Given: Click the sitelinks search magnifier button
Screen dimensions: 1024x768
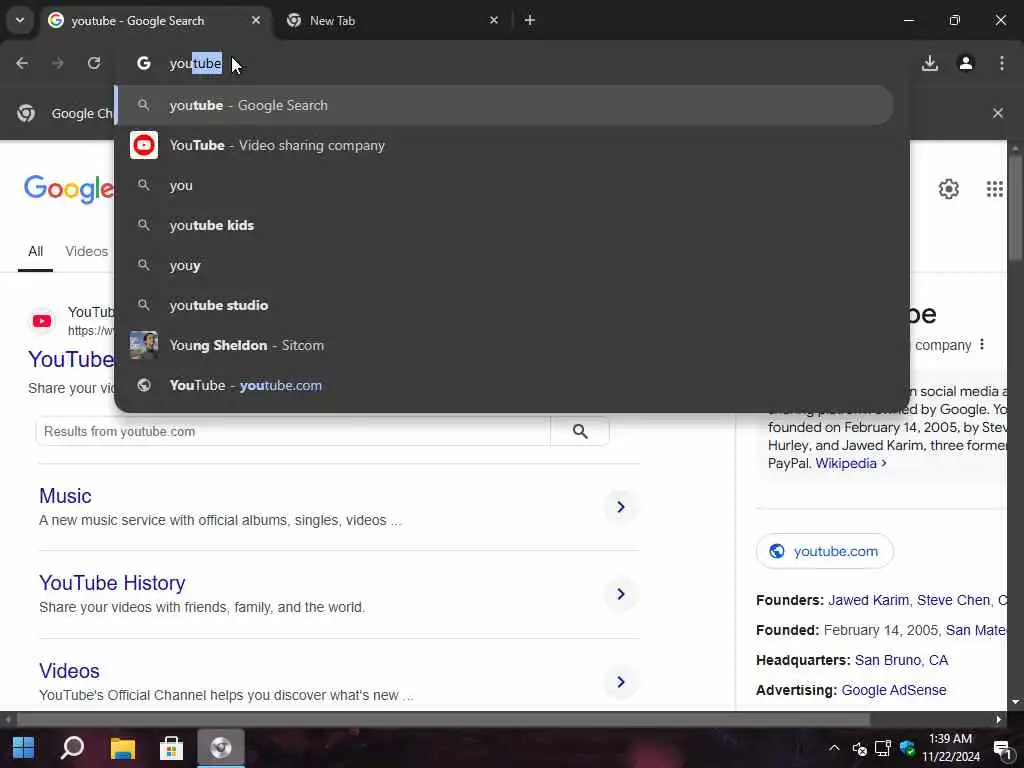Looking at the screenshot, I should click(x=580, y=432).
